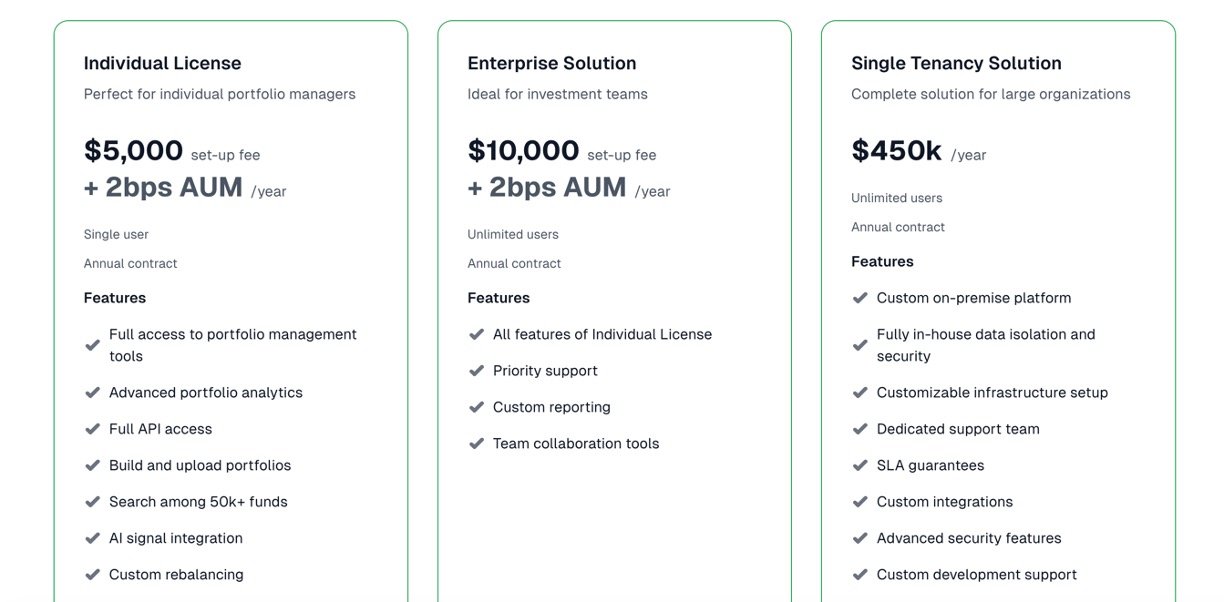The width and height of the screenshot is (1224, 602).
Task: Click checkmark beside Search among 50k+ funds
Action: point(92,502)
